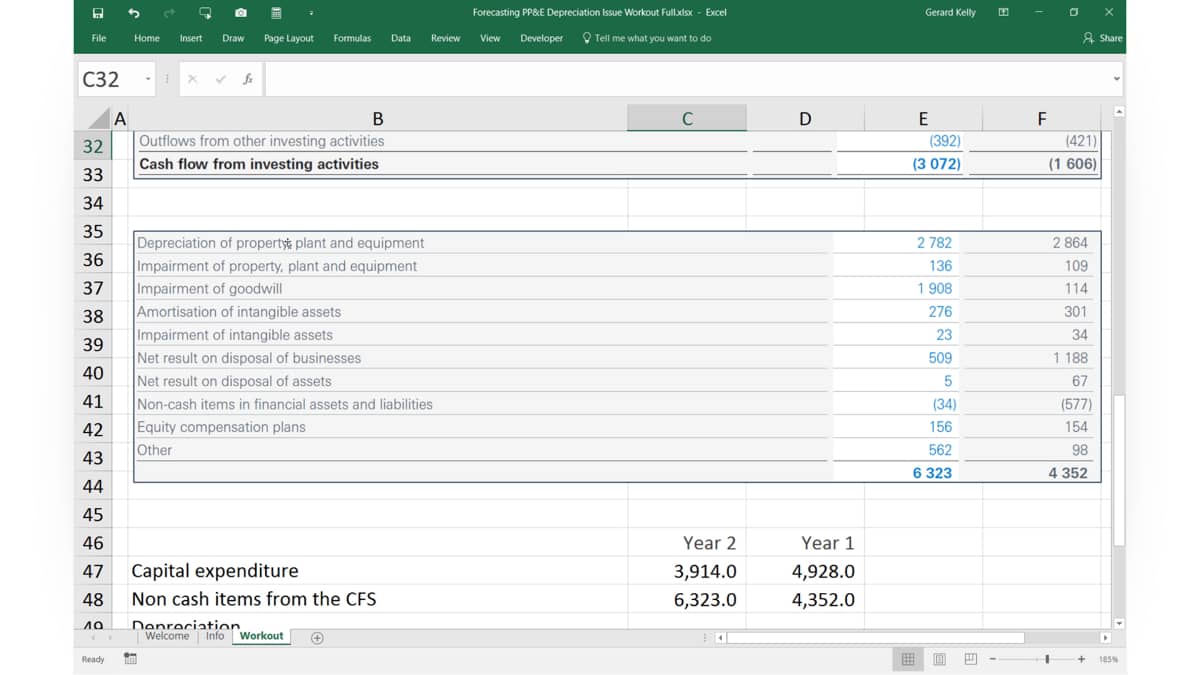Switch to the Data tab
This screenshot has height=675, width=1200.
pyautogui.click(x=401, y=38)
